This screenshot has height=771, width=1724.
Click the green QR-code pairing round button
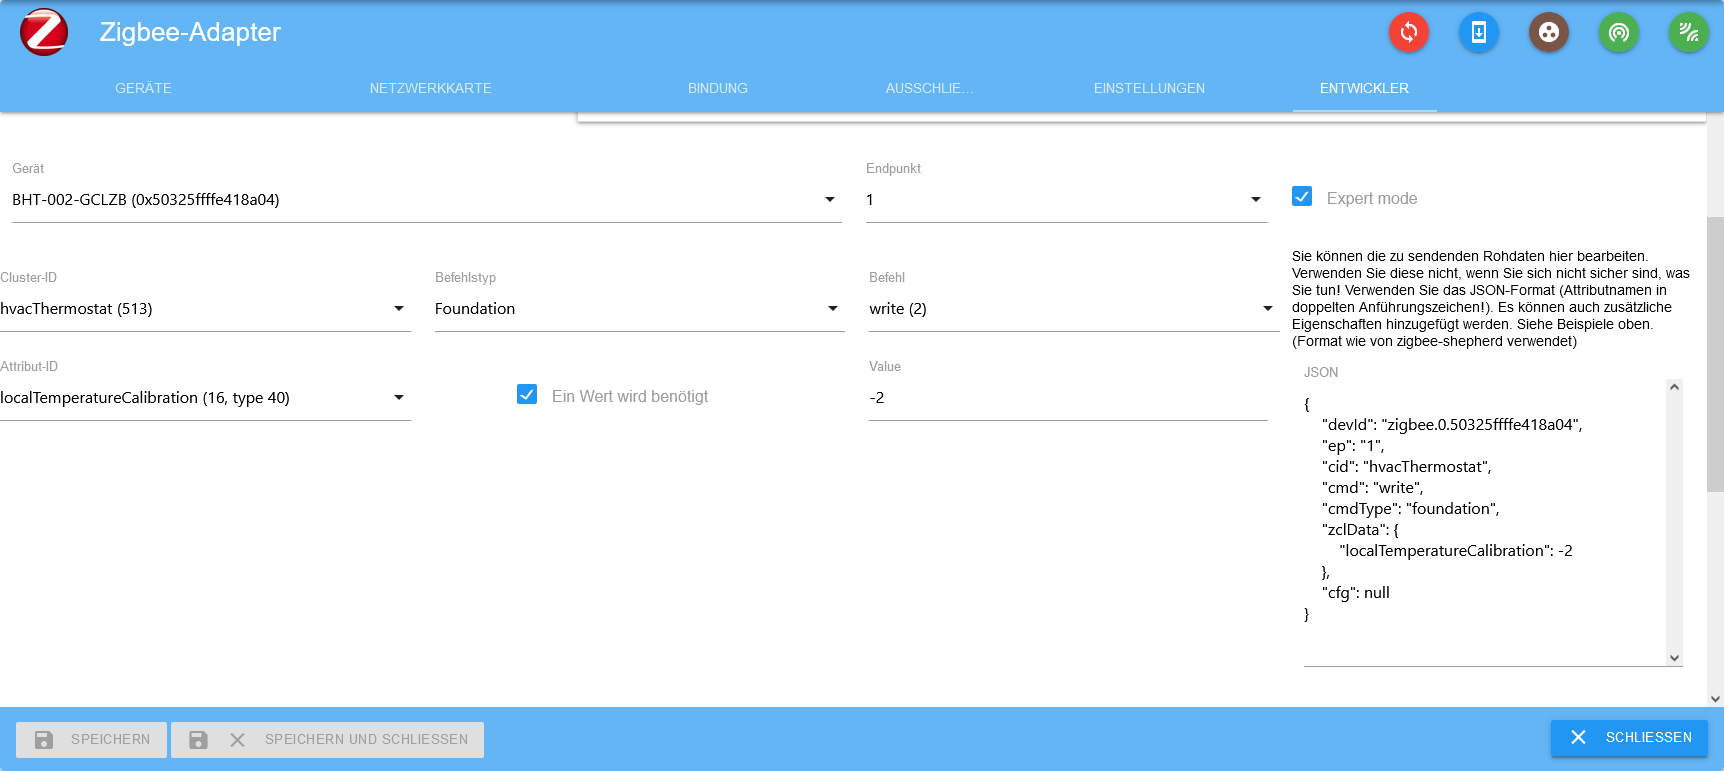click(x=1689, y=32)
